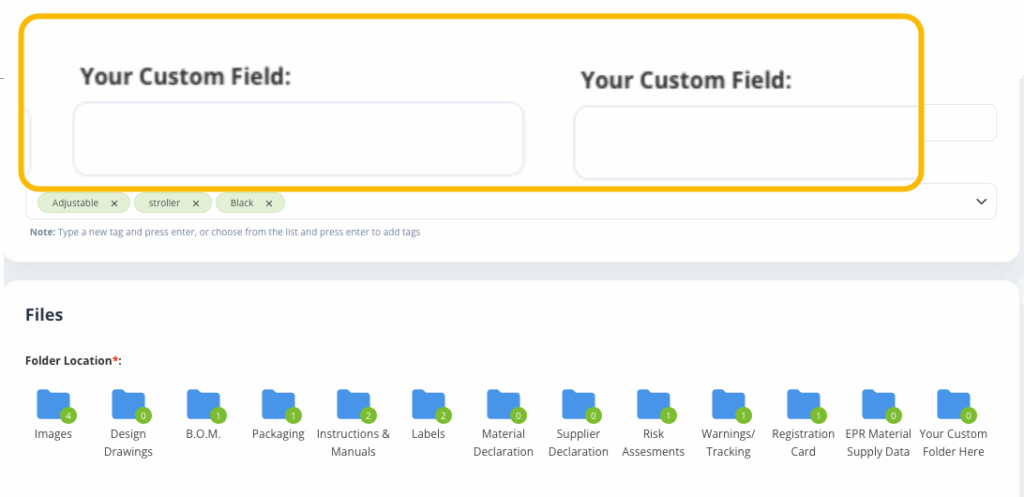
Task: Select the Risk Assessments folder
Action: tap(654, 405)
